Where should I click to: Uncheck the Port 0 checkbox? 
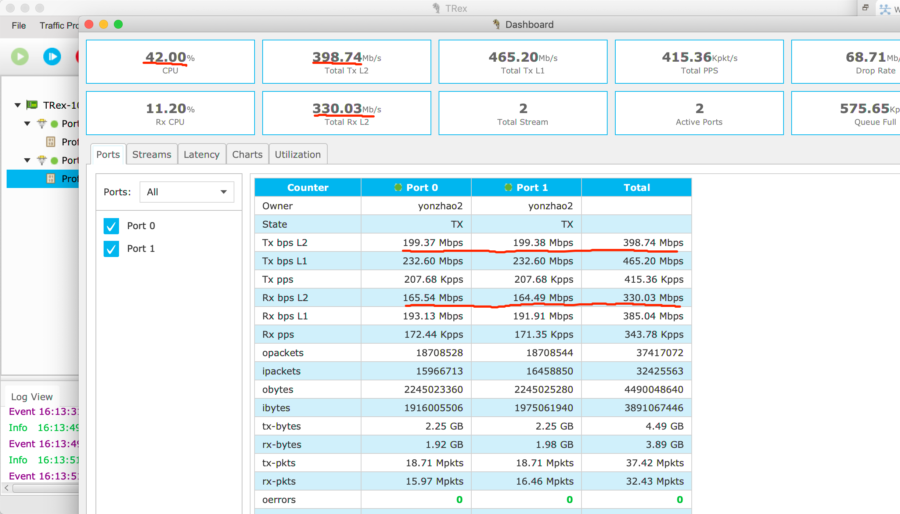[112, 226]
